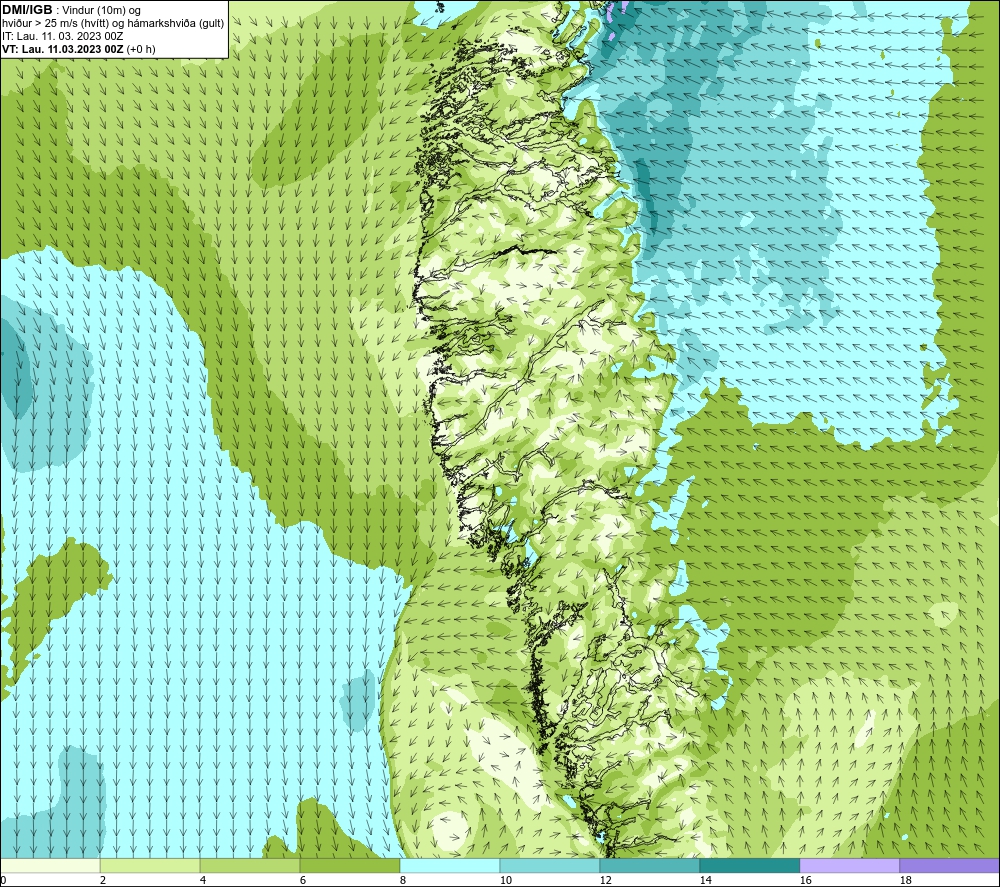Click the legend tick label '8'
The image size is (1000, 887).
(x=402, y=881)
